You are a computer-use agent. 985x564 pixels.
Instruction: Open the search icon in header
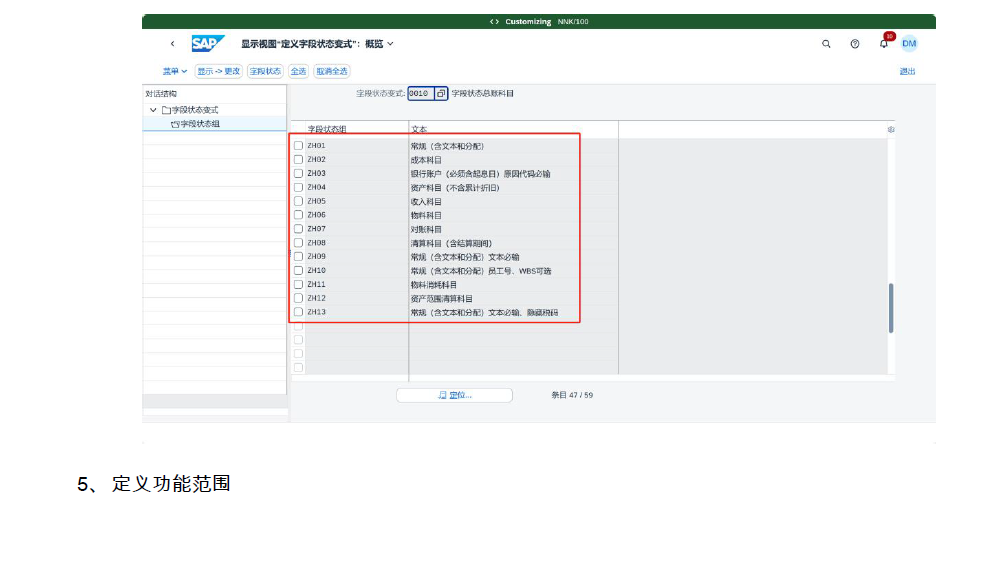tap(826, 44)
